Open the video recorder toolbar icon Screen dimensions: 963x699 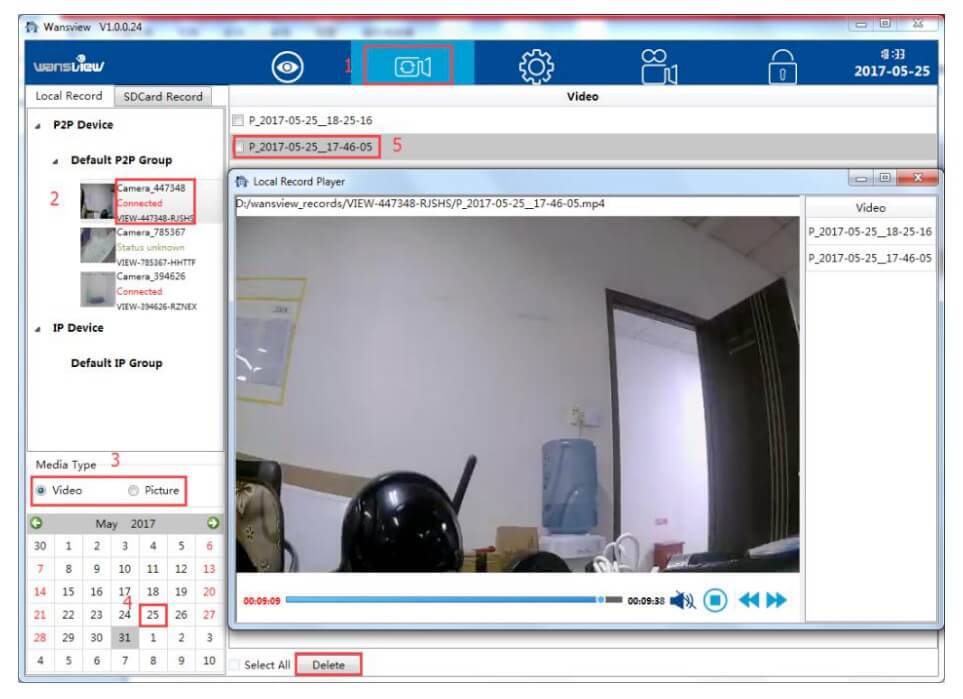(x=658, y=66)
